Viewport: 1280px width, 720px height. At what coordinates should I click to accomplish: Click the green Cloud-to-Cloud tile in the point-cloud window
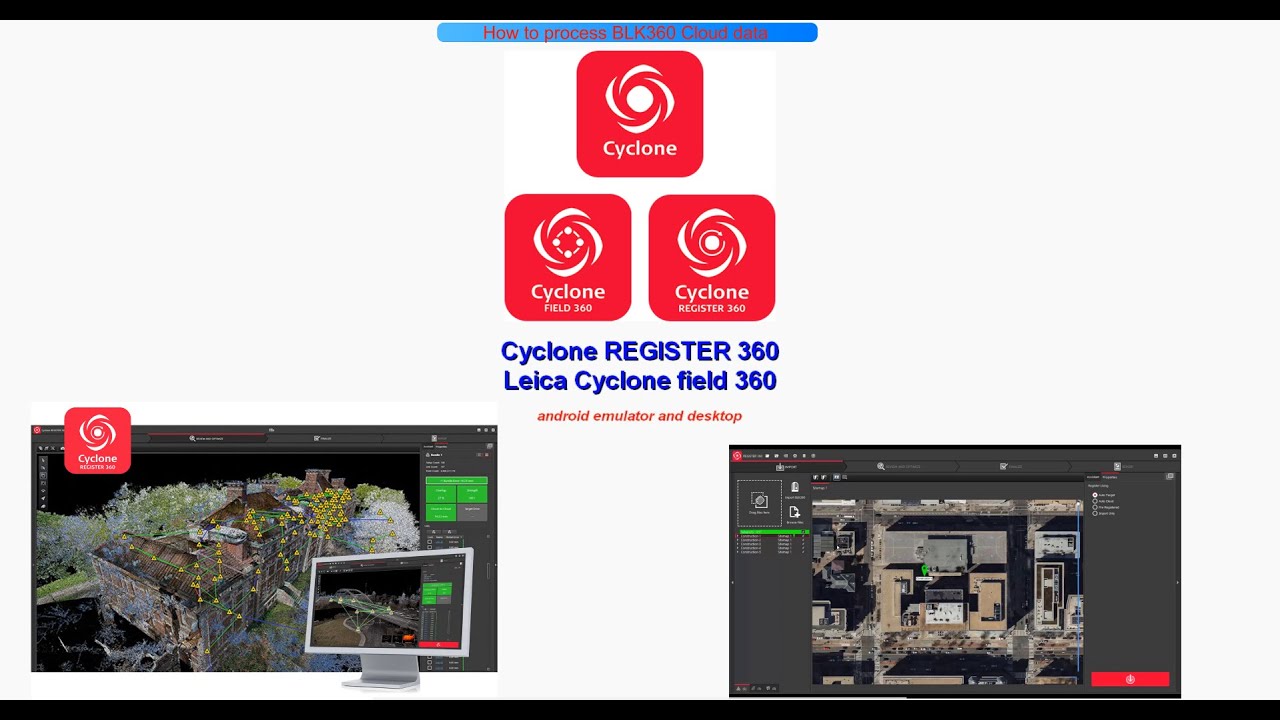click(441, 512)
